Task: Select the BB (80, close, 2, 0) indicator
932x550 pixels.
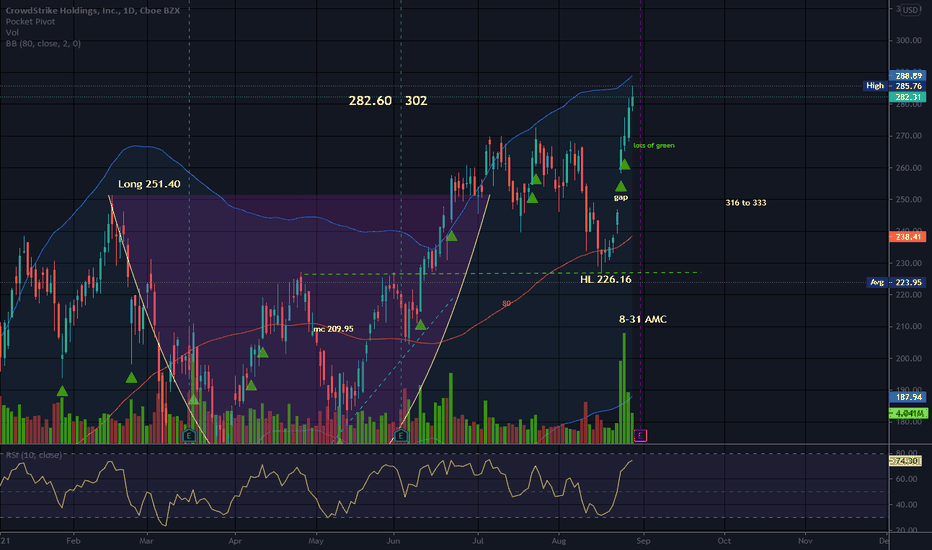Action: [43, 43]
